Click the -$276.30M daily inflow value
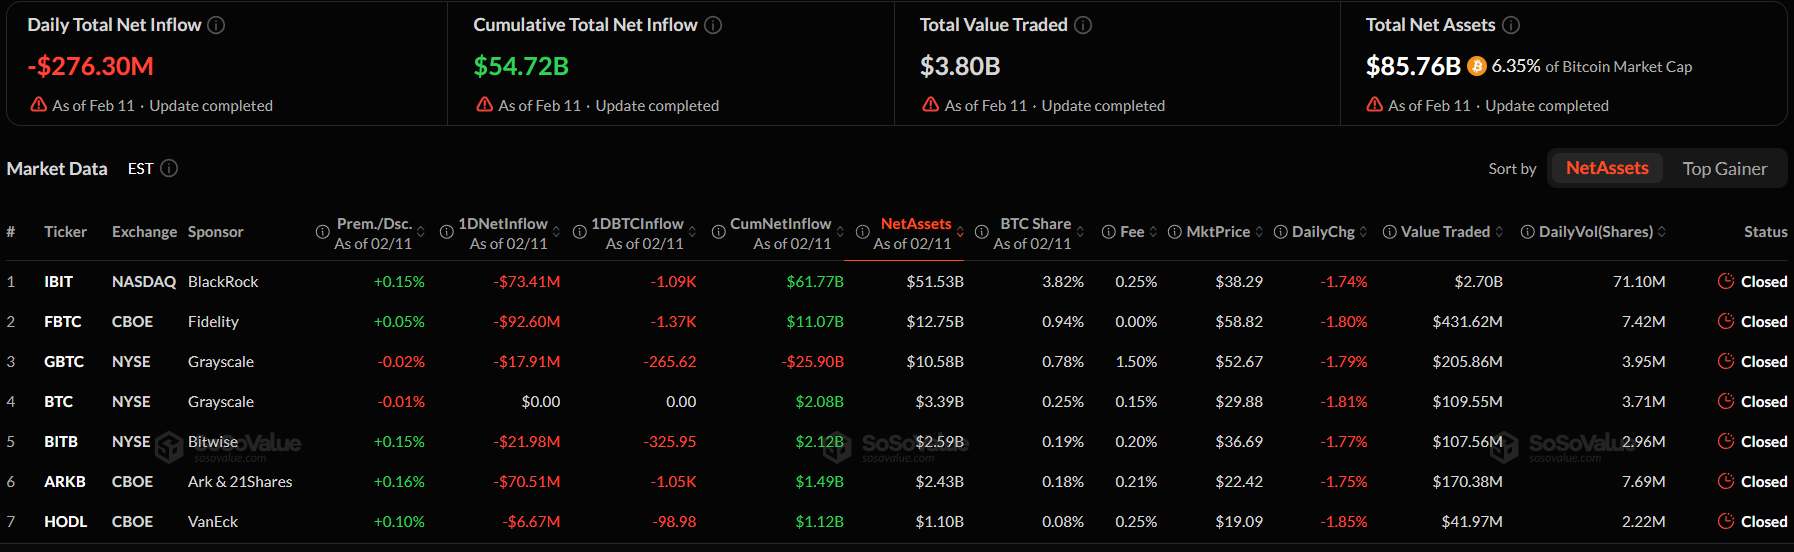Viewport: 1794px width, 552px height. pyautogui.click(x=91, y=66)
